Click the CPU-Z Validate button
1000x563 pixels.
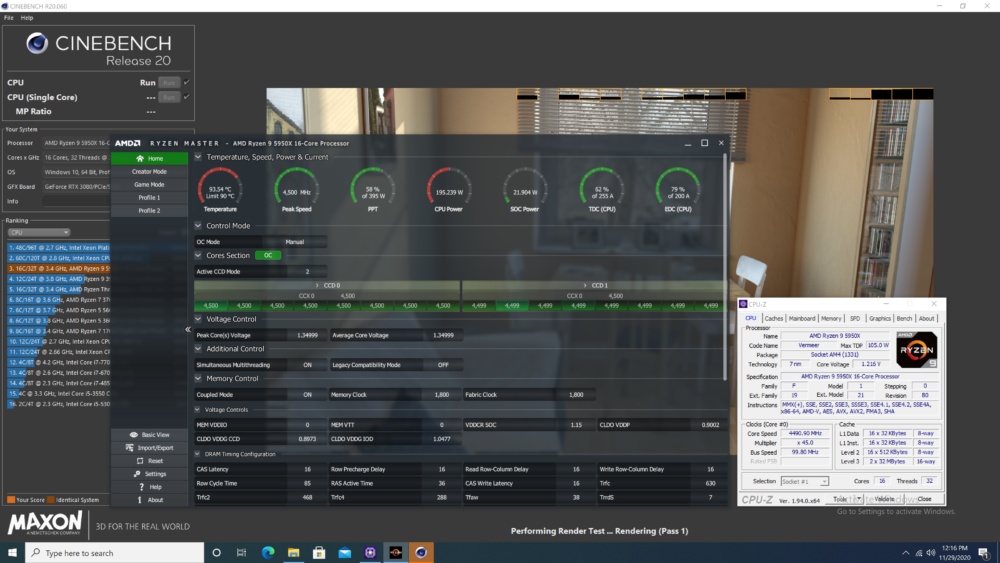click(x=884, y=499)
